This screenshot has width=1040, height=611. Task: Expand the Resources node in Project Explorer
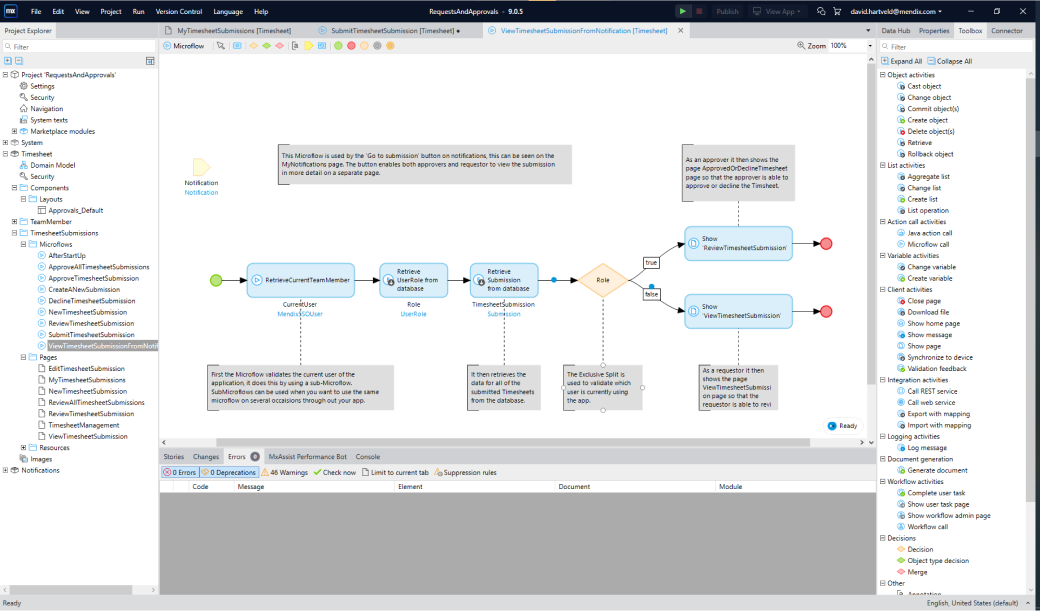click(x=23, y=448)
